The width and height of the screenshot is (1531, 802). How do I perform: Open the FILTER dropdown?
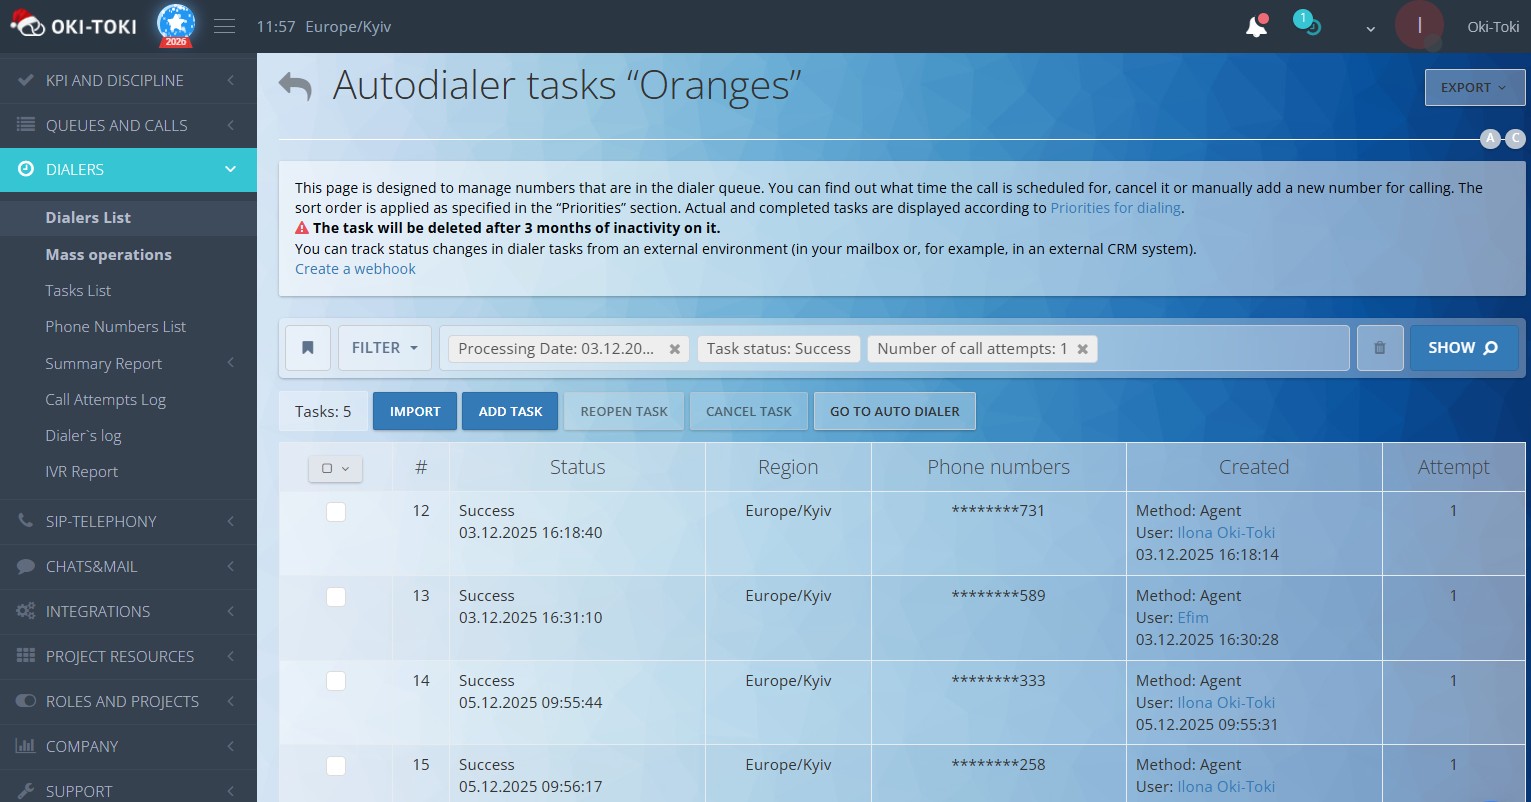tap(384, 348)
